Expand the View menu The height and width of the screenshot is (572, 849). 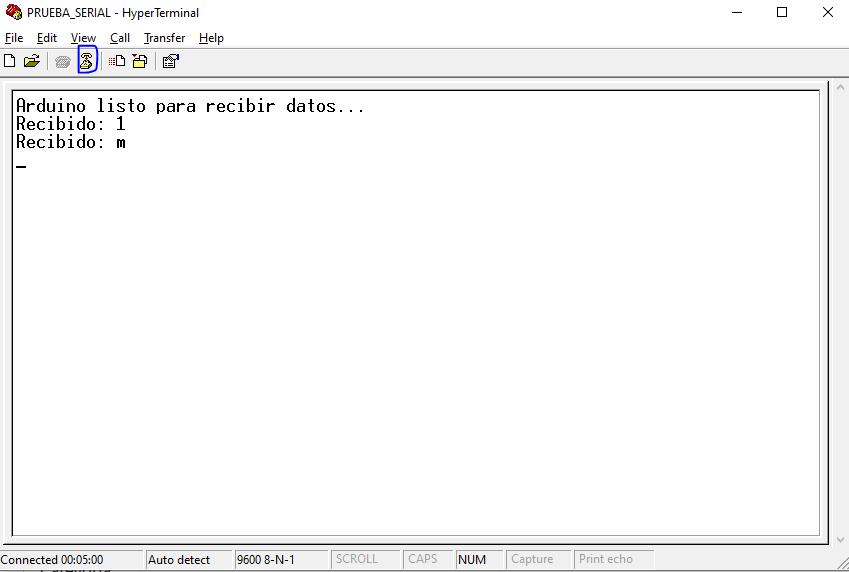[x=83, y=38]
